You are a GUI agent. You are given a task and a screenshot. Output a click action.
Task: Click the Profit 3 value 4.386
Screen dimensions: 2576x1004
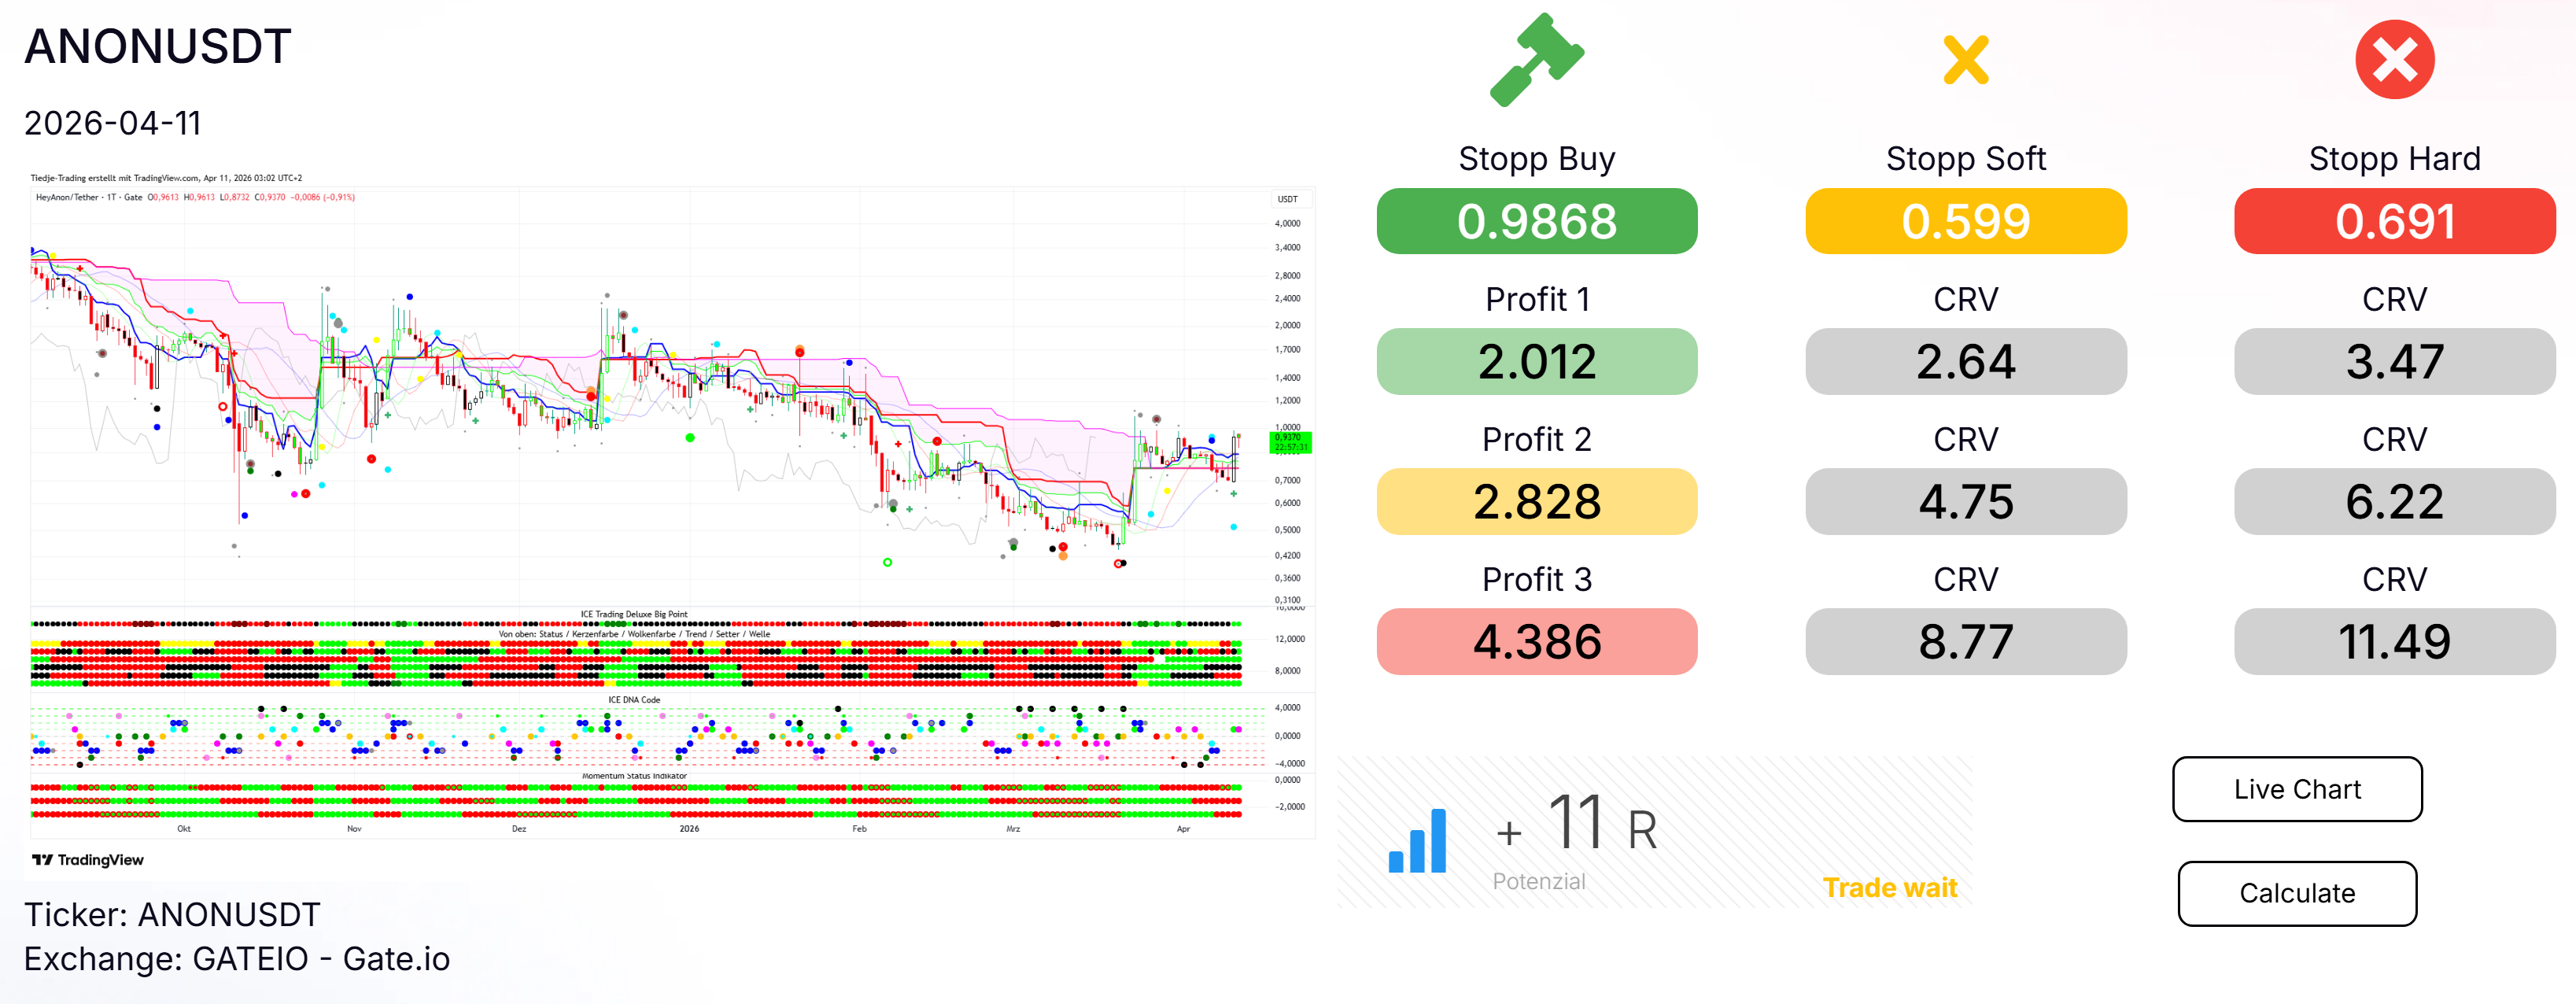point(1536,641)
